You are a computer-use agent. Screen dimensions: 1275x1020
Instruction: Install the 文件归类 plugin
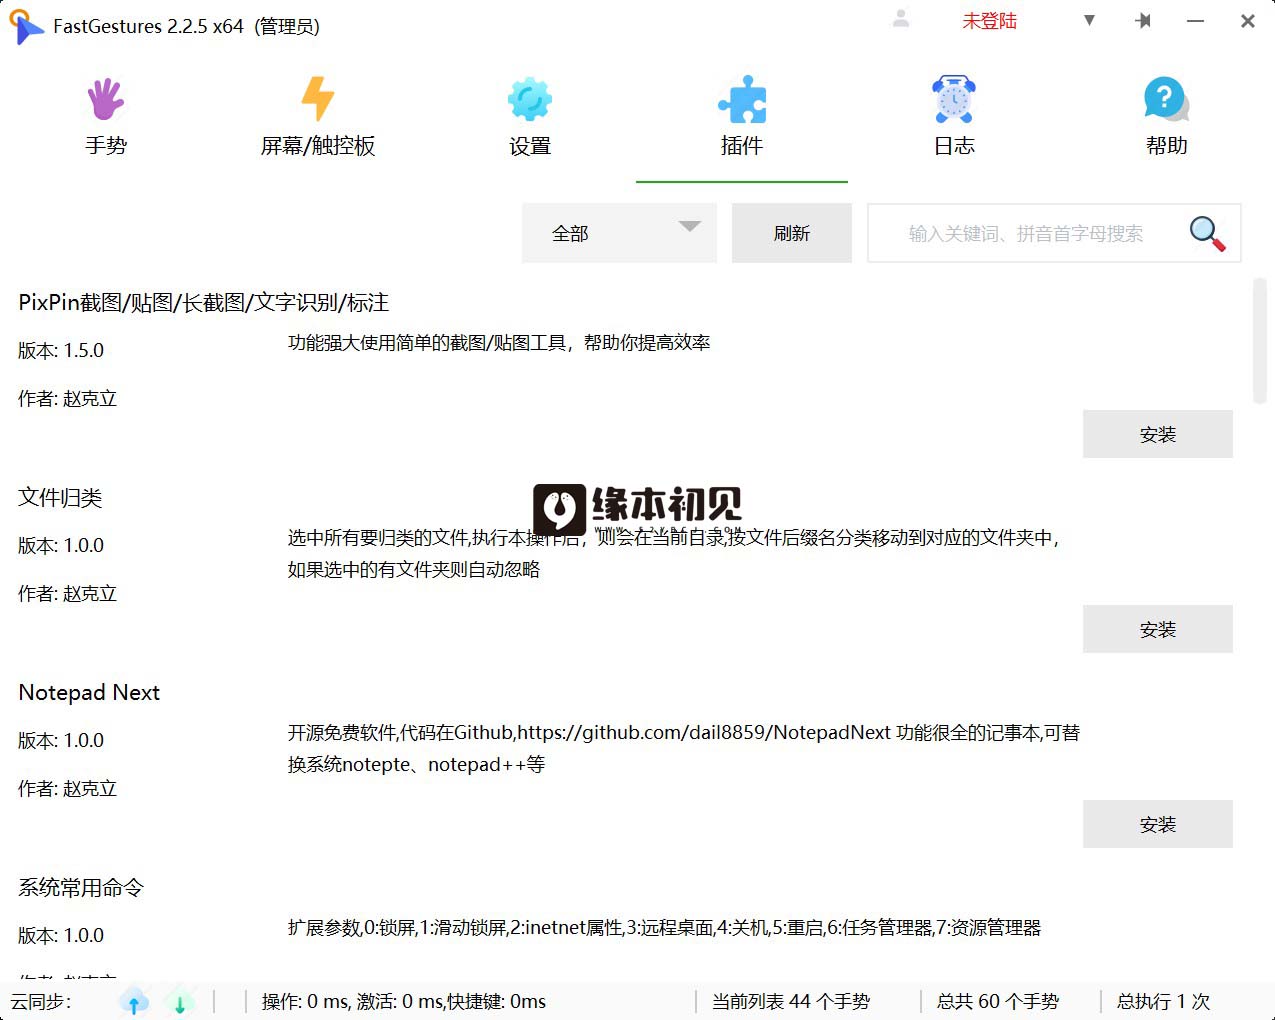1158,629
